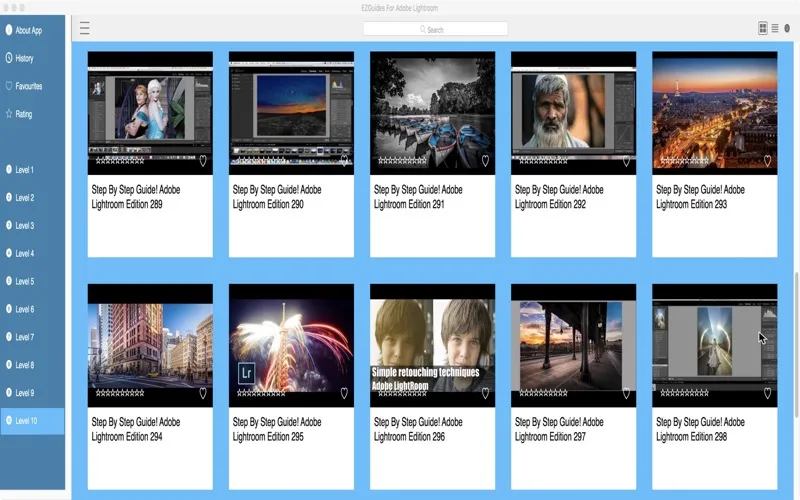Select Level 10 in the sidebar
Screen dimensions: 800x500
click(32, 421)
